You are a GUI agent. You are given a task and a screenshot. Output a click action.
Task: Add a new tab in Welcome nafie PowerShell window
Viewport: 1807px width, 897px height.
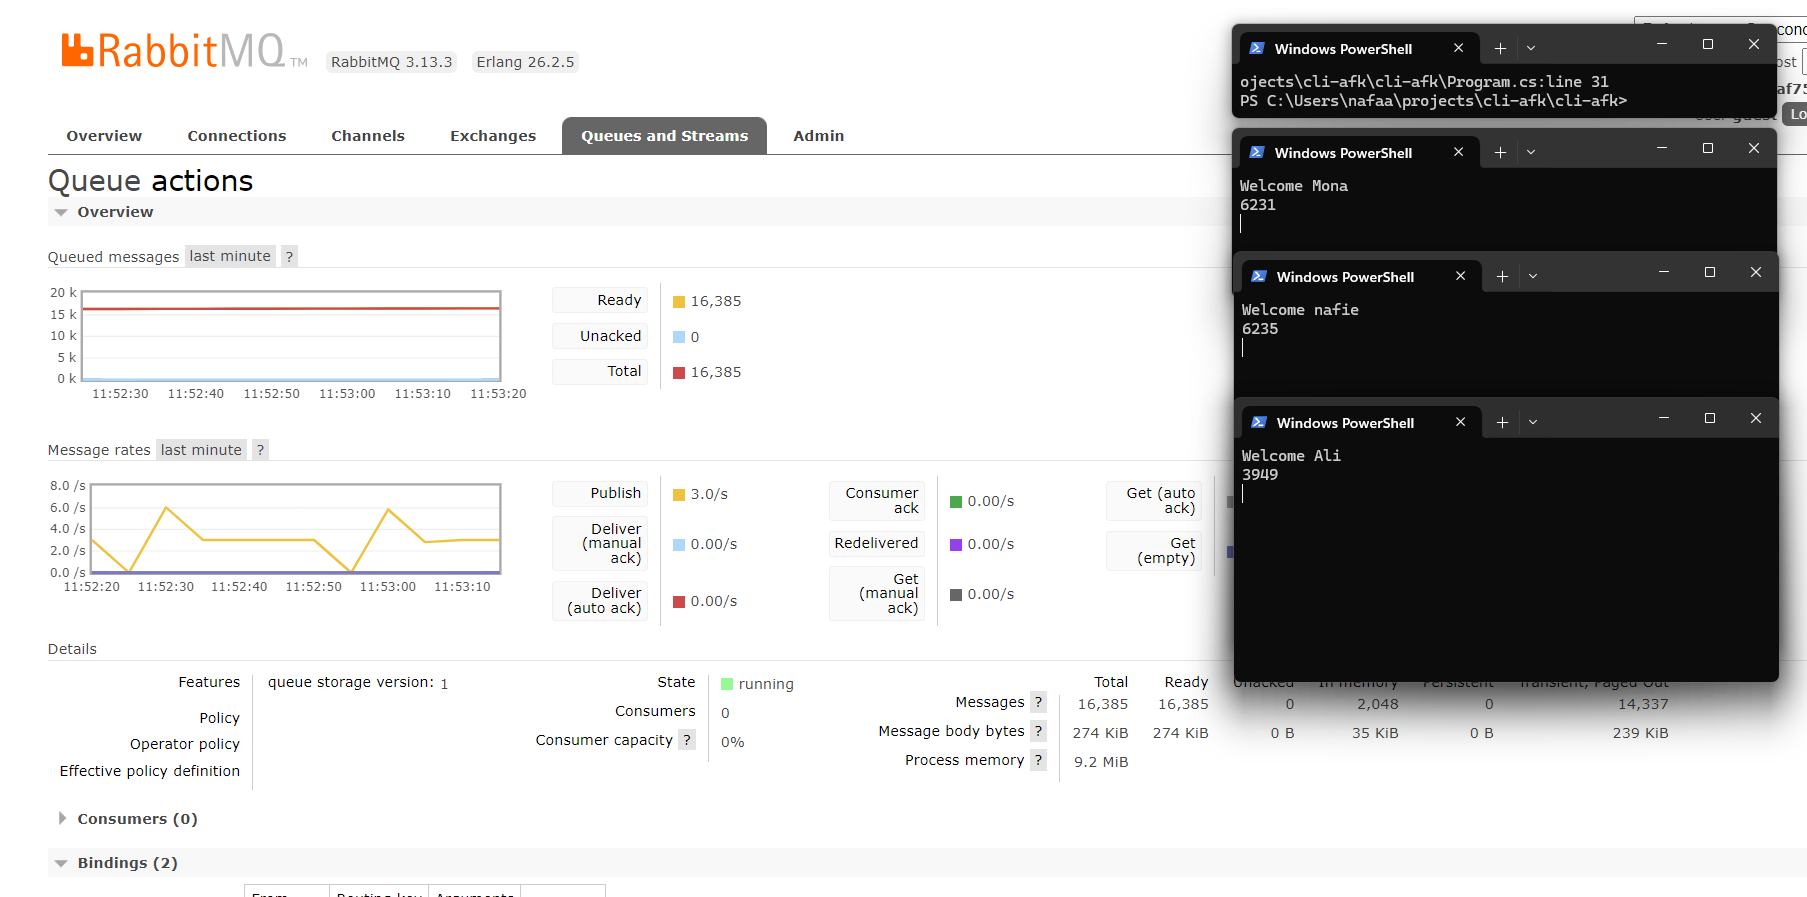[x=1502, y=276]
